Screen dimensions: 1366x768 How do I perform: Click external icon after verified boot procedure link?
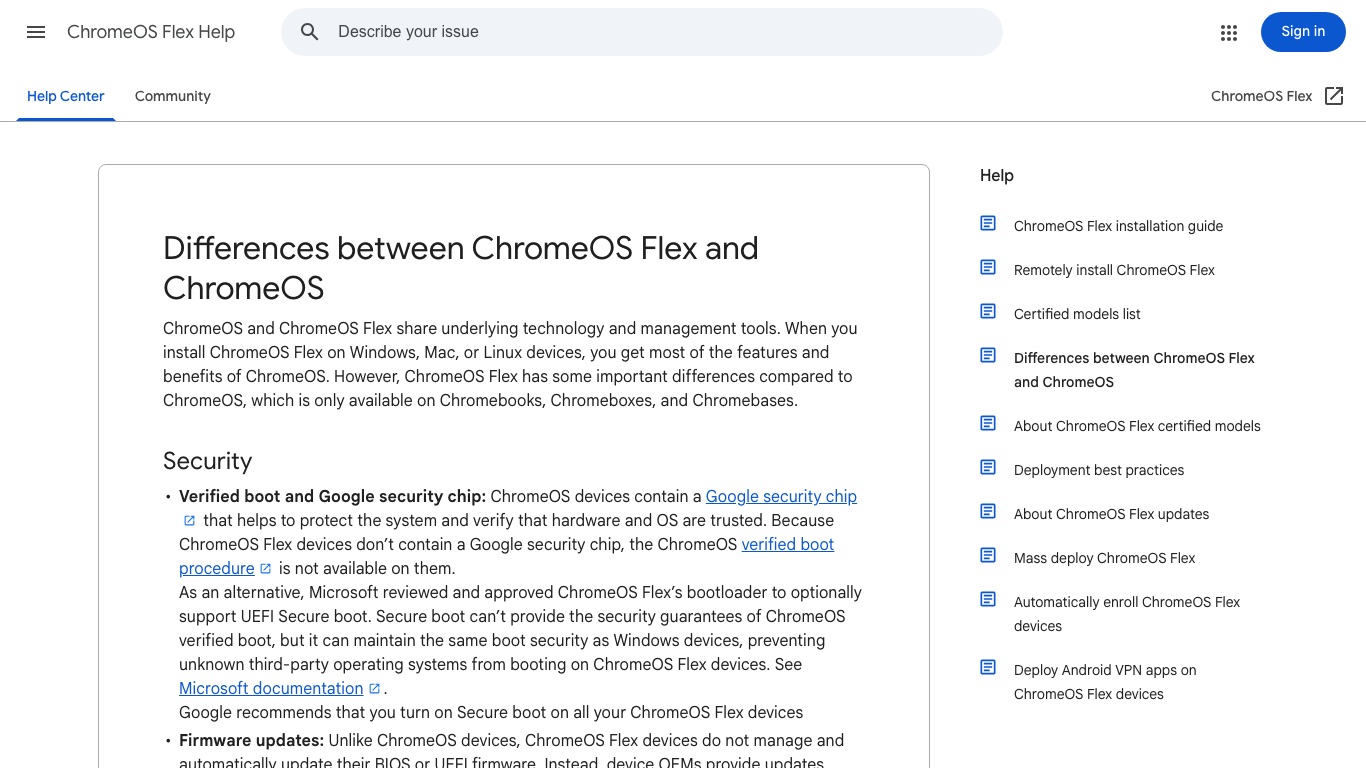(265, 569)
